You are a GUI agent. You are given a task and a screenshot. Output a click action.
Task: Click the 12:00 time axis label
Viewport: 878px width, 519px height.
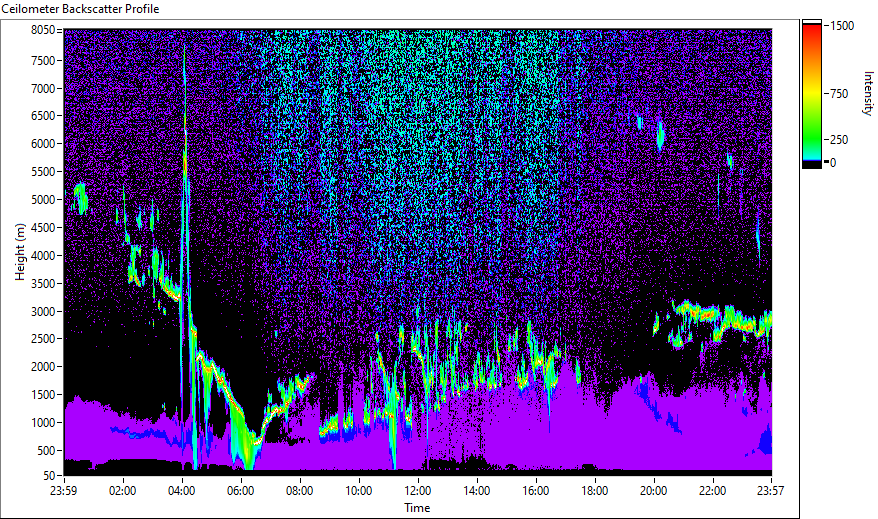click(418, 491)
